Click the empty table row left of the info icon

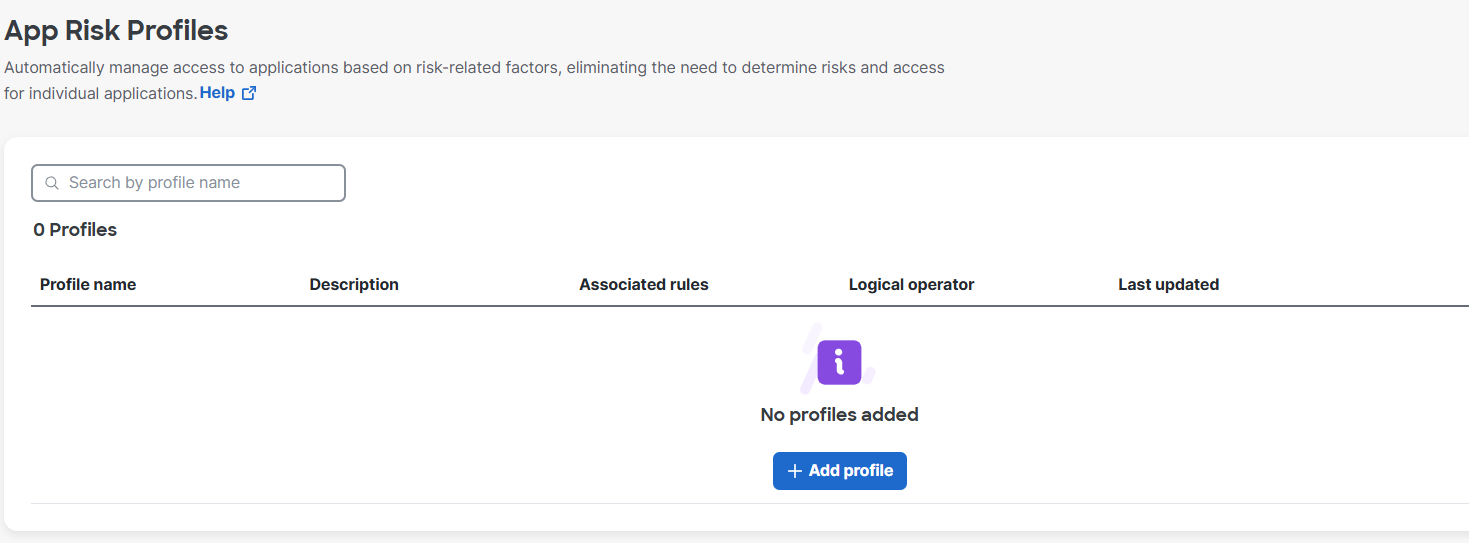pos(400,400)
